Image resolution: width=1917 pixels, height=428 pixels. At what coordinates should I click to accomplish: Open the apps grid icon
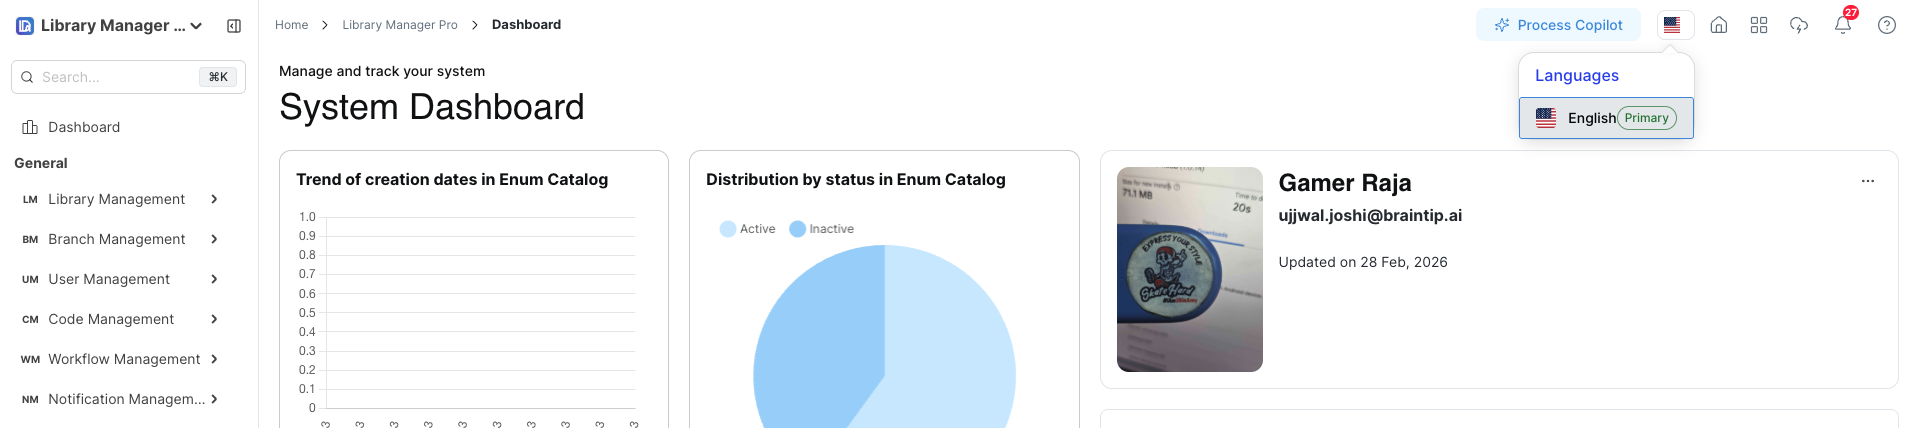(1758, 25)
